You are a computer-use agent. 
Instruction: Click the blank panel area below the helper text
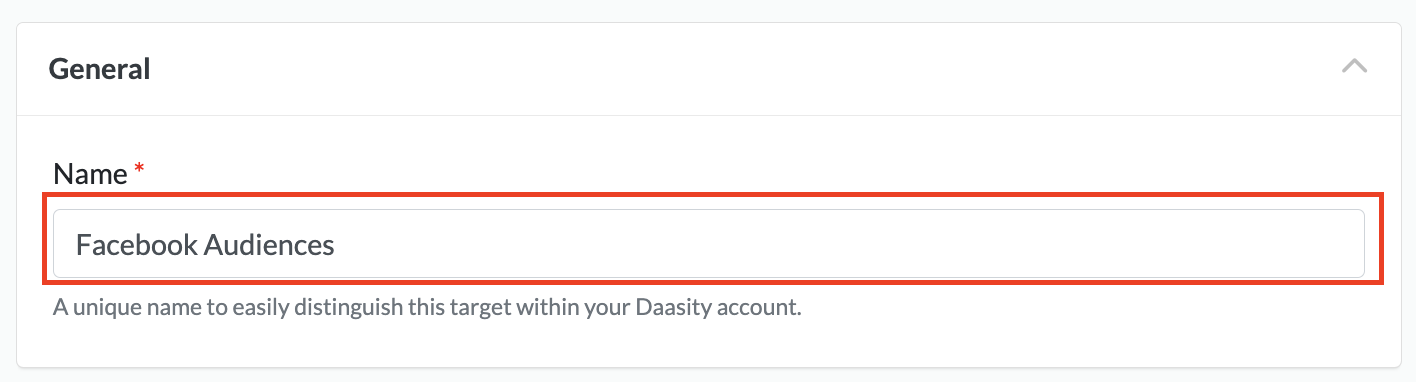point(708,345)
